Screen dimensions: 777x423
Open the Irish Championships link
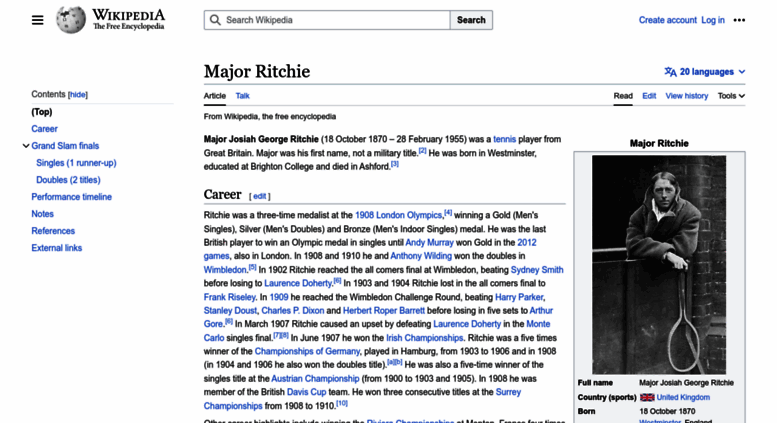click(x=425, y=338)
